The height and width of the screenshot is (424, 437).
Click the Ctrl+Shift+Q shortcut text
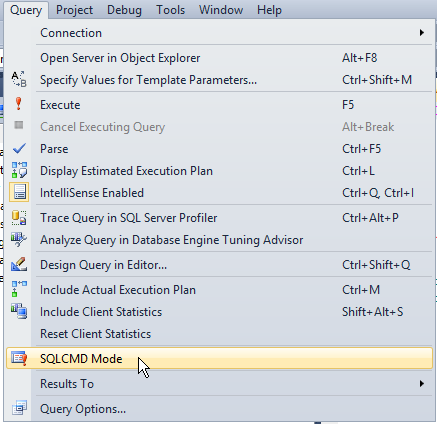click(x=376, y=265)
